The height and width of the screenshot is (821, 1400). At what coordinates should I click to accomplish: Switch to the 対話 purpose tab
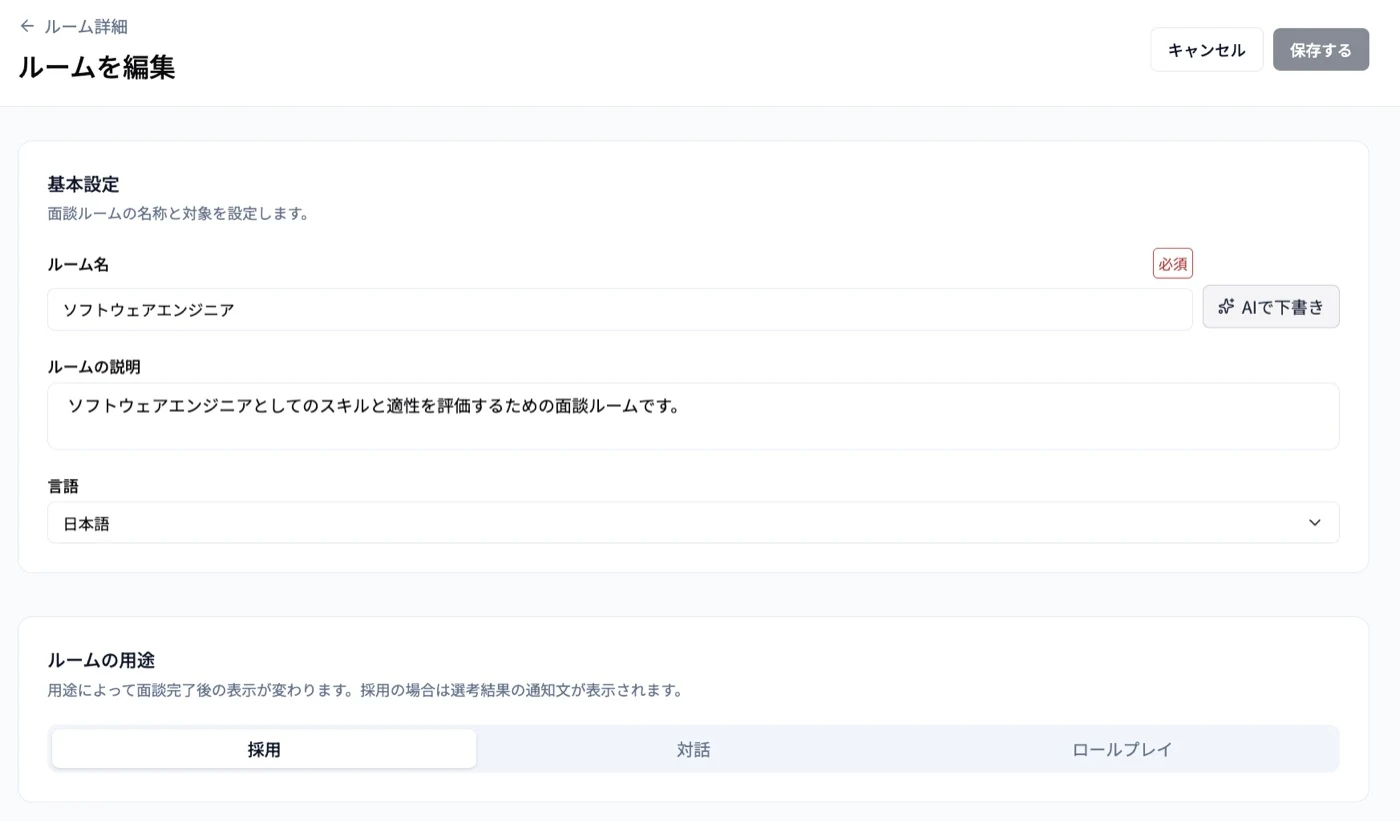pyautogui.click(x=693, y=749)
